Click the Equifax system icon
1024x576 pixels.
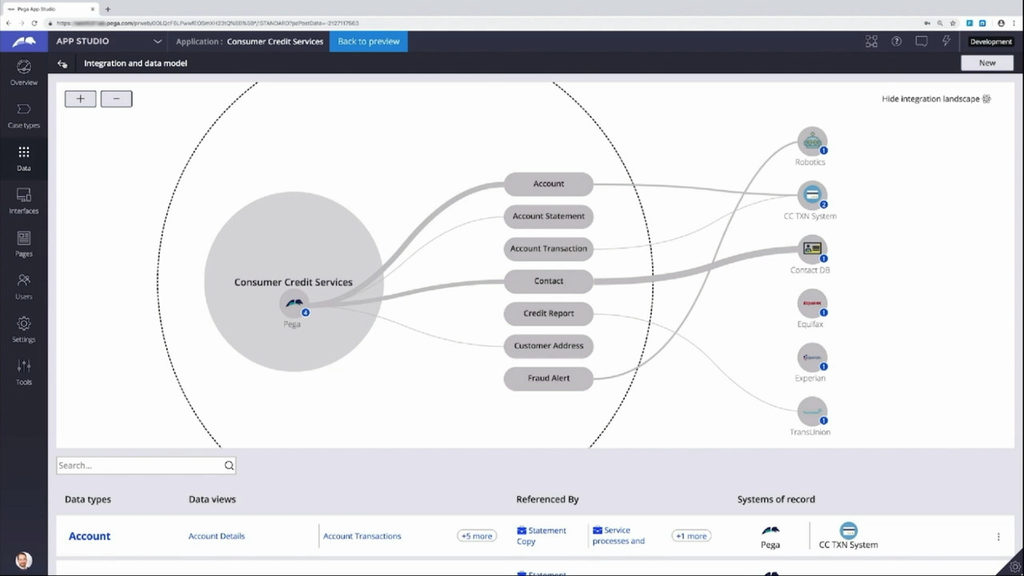(811, 303)
